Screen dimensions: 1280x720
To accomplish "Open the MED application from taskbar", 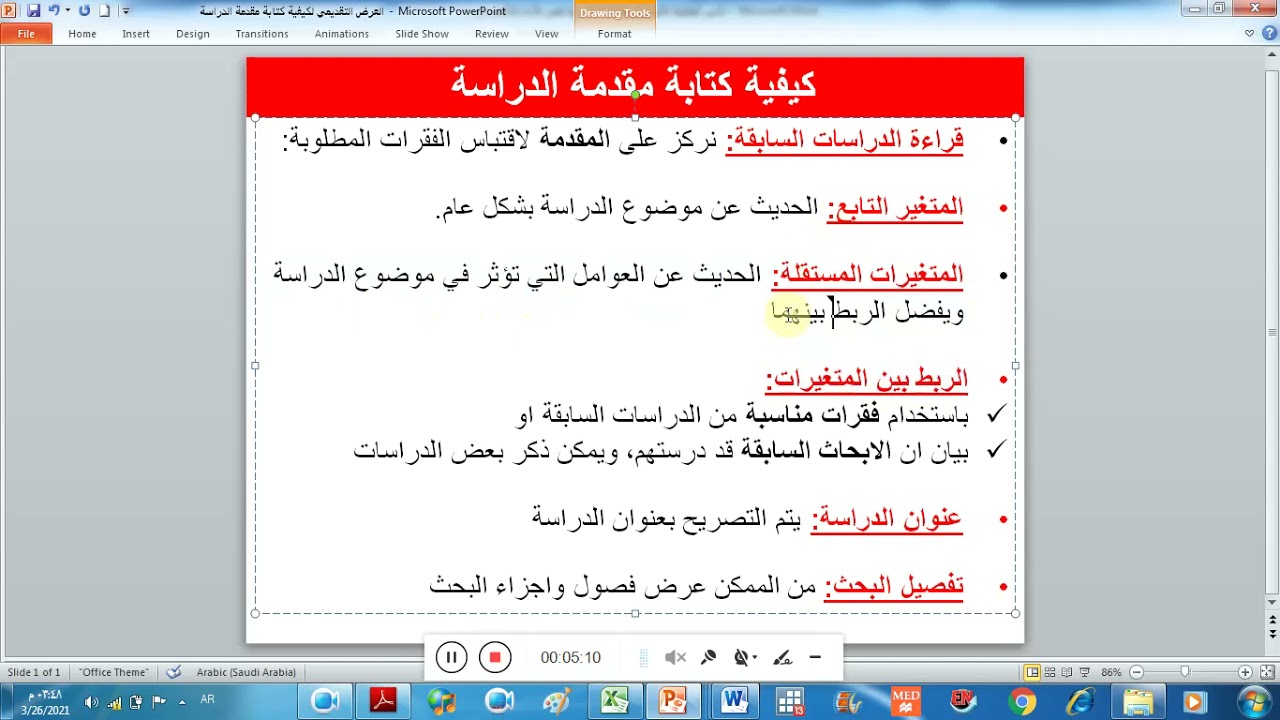I will pyautogui.click(x=906, y=702).
